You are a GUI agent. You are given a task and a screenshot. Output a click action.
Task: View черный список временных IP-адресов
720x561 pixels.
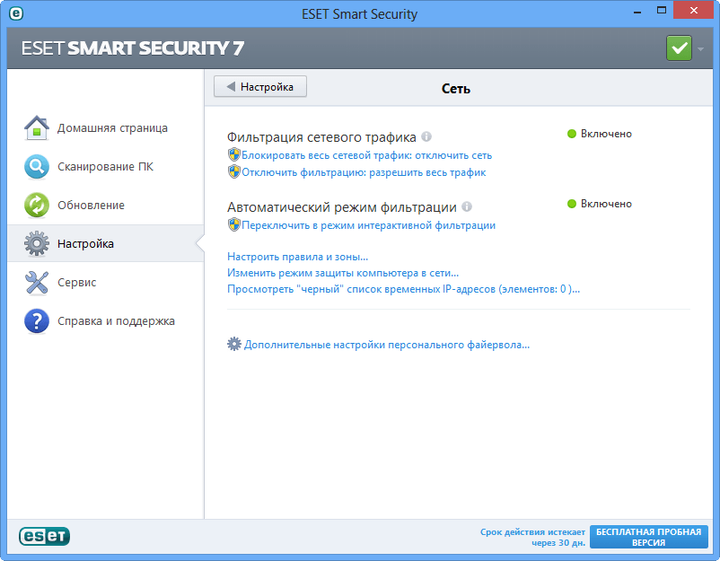coord(404,289)
